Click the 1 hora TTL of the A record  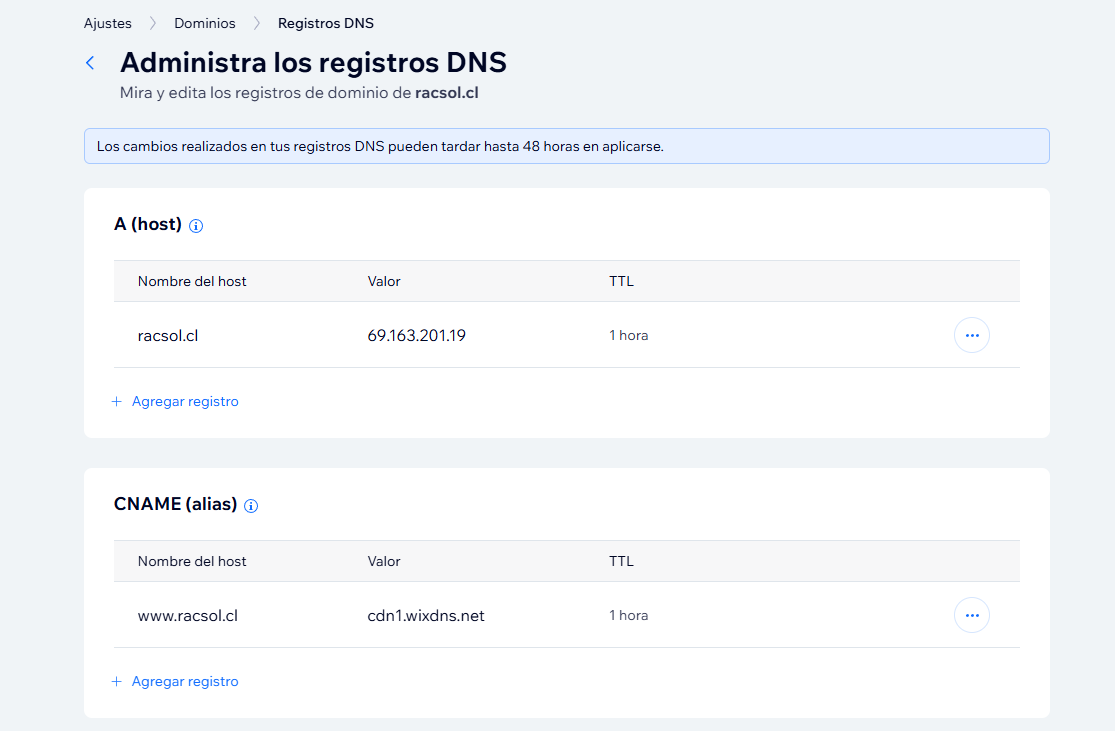(x=629, y=335)
